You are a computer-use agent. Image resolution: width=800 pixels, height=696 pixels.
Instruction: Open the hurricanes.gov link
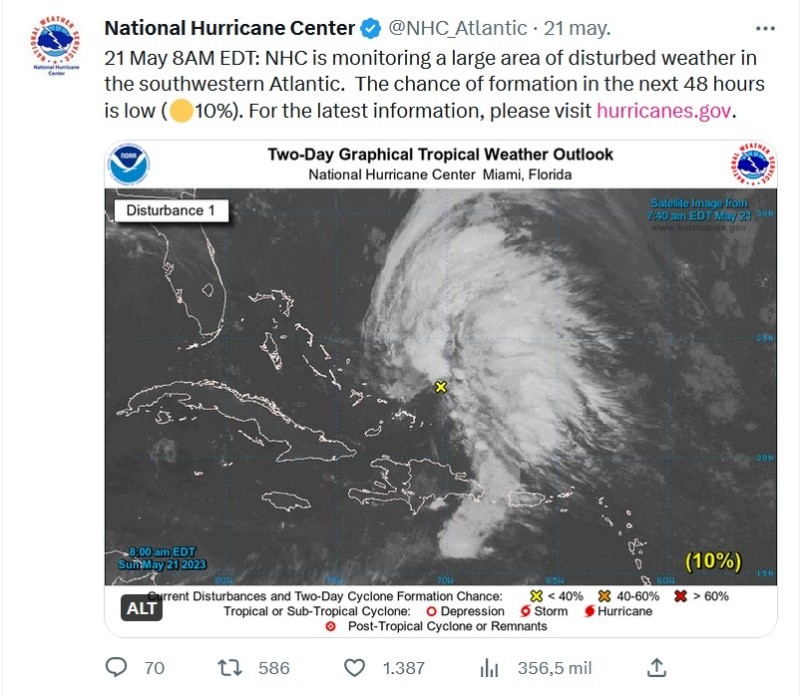(665, 111)
